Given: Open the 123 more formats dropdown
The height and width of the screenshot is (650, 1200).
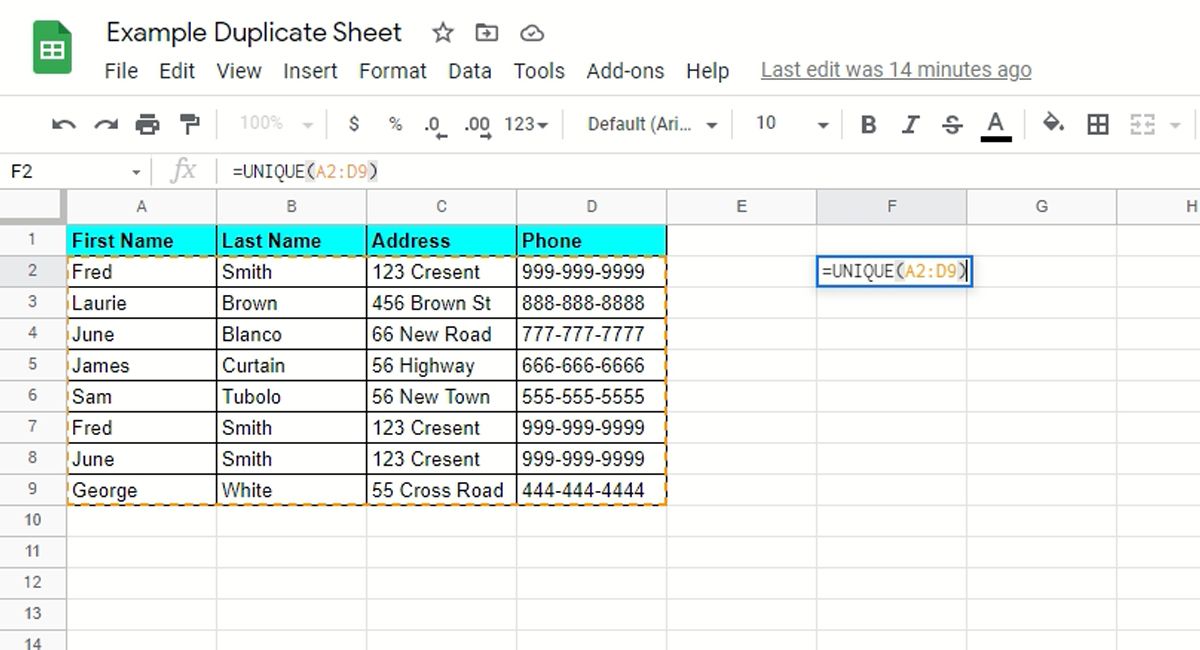Looking at the screenshot, I should [526, 124].
